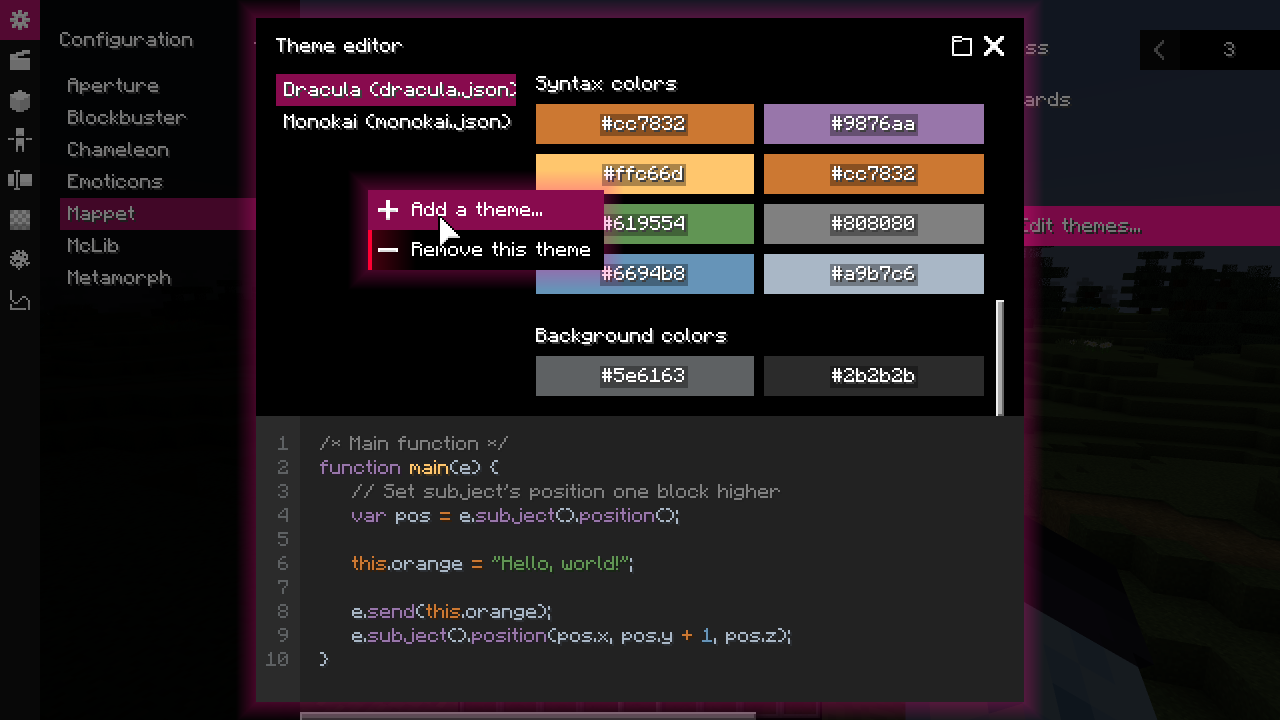Viewport: 1280px width, 720px height.
Task: Click the back chevron near the 3 field
Action: [1160, 49]
